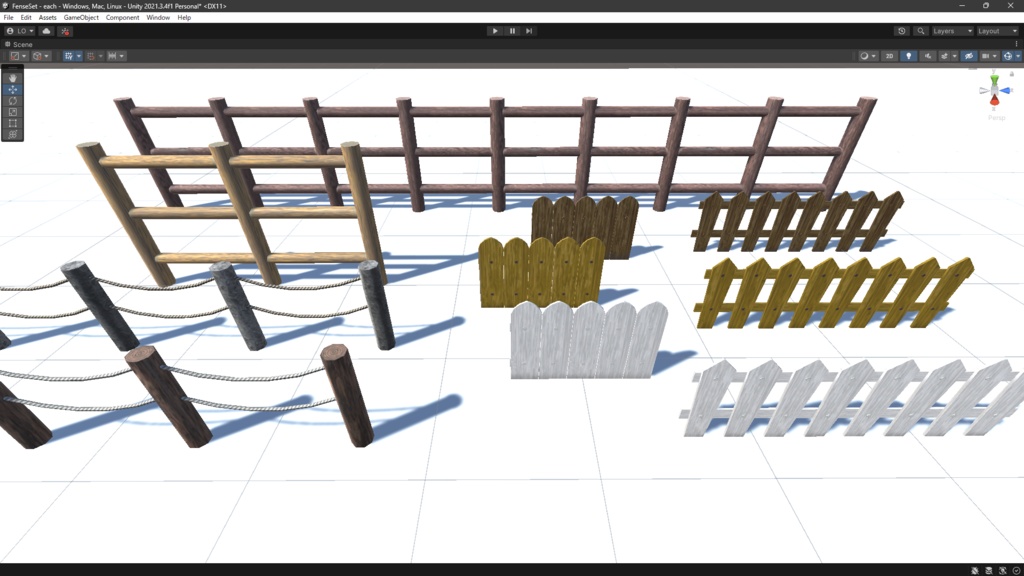Click the snap increment icon
Screen dimensions: 1024x576
coord(112,56)
